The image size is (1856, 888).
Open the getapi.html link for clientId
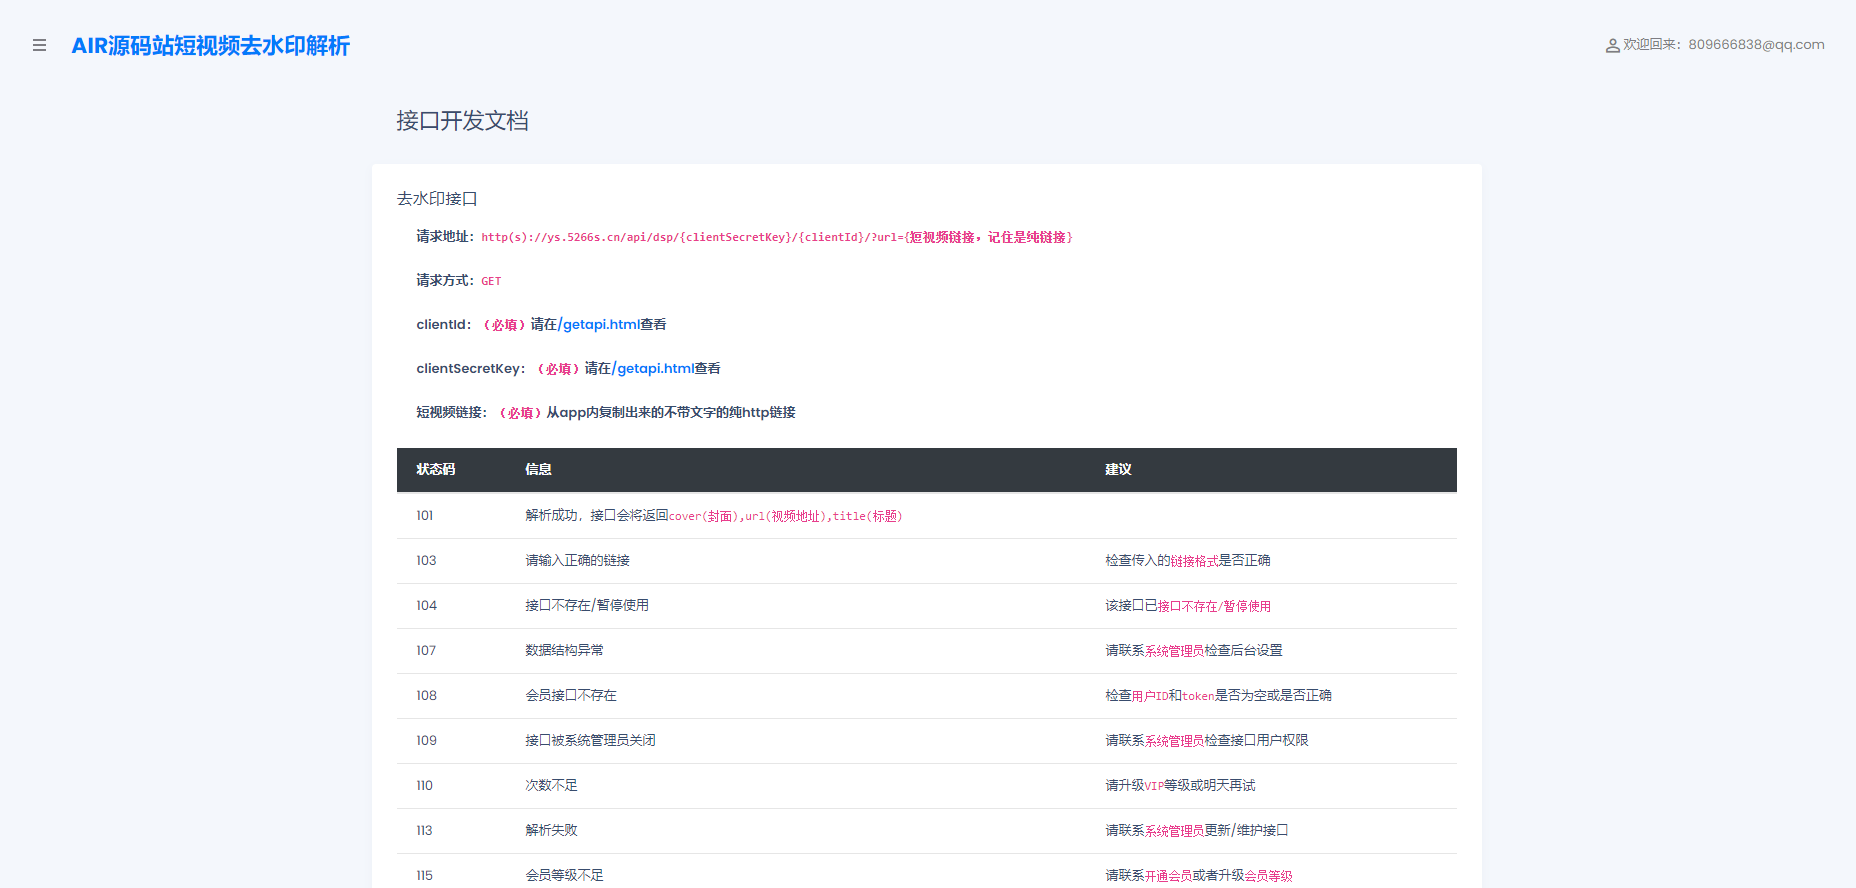(x=598, y=324)
